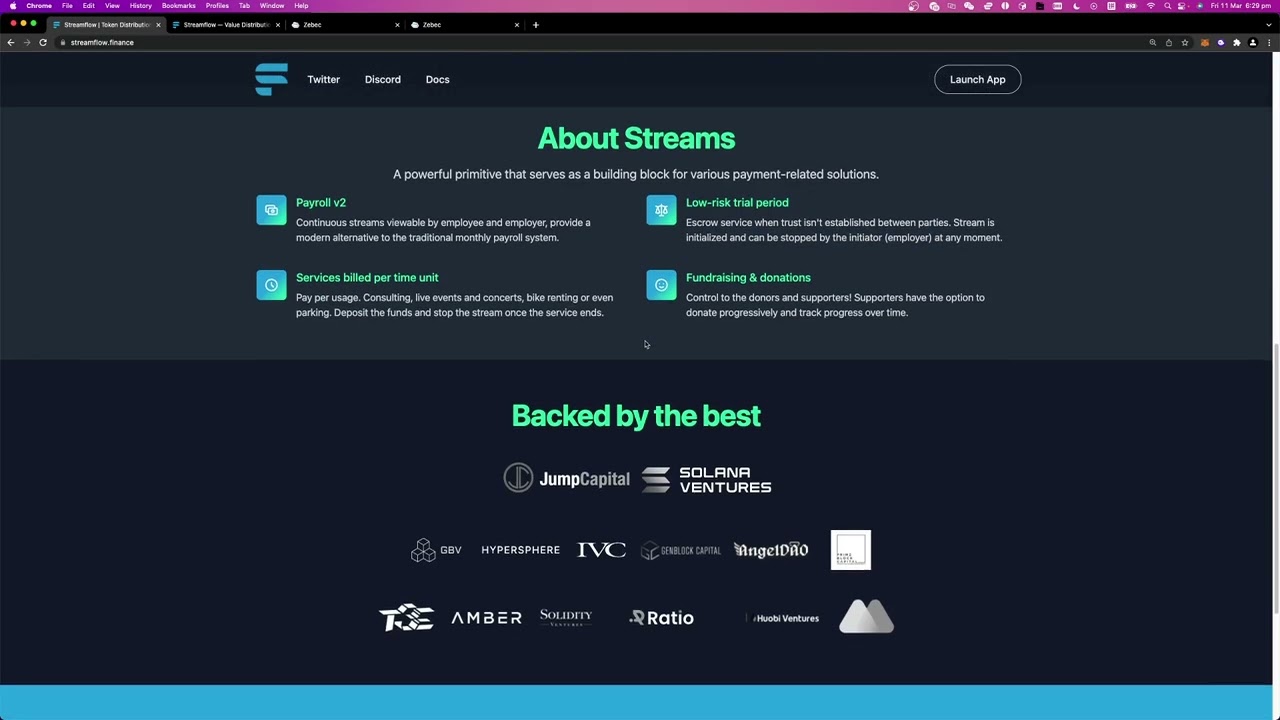Click the Jump Capital logo
The image size is (1280, 720).
pos(567,478)
